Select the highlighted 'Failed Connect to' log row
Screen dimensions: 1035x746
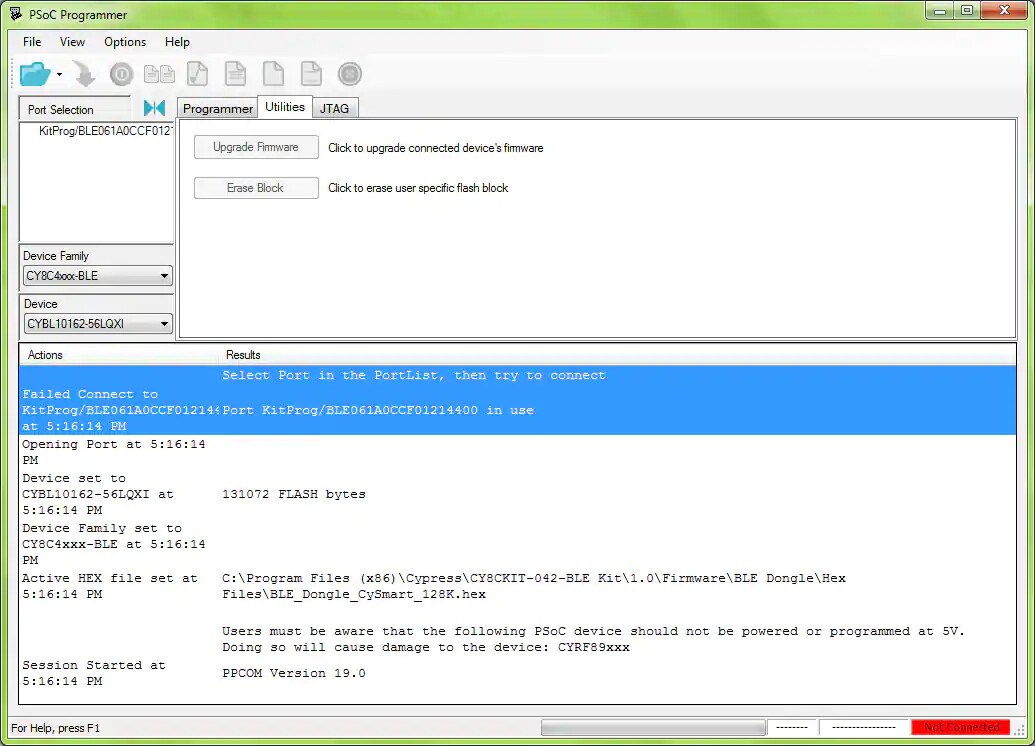[x=518, y=409]
